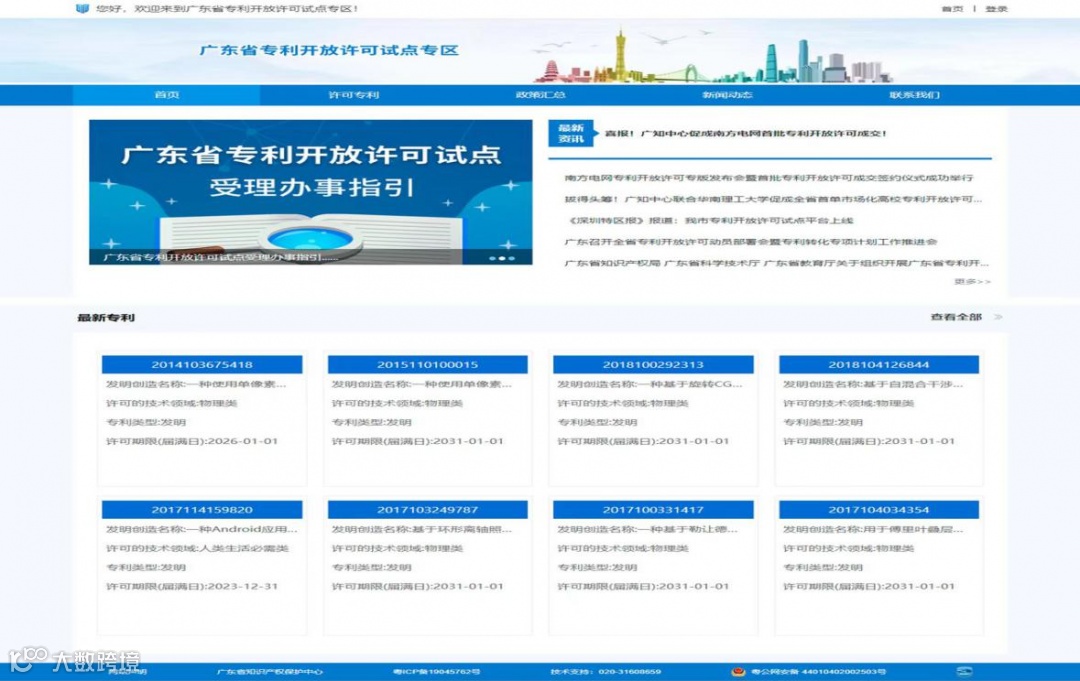Image resolution: width=1080 pixels, height=681 pixels.
Task: Open 粤公网安备 44010402002503号 footer link
Action: point(818,671)
